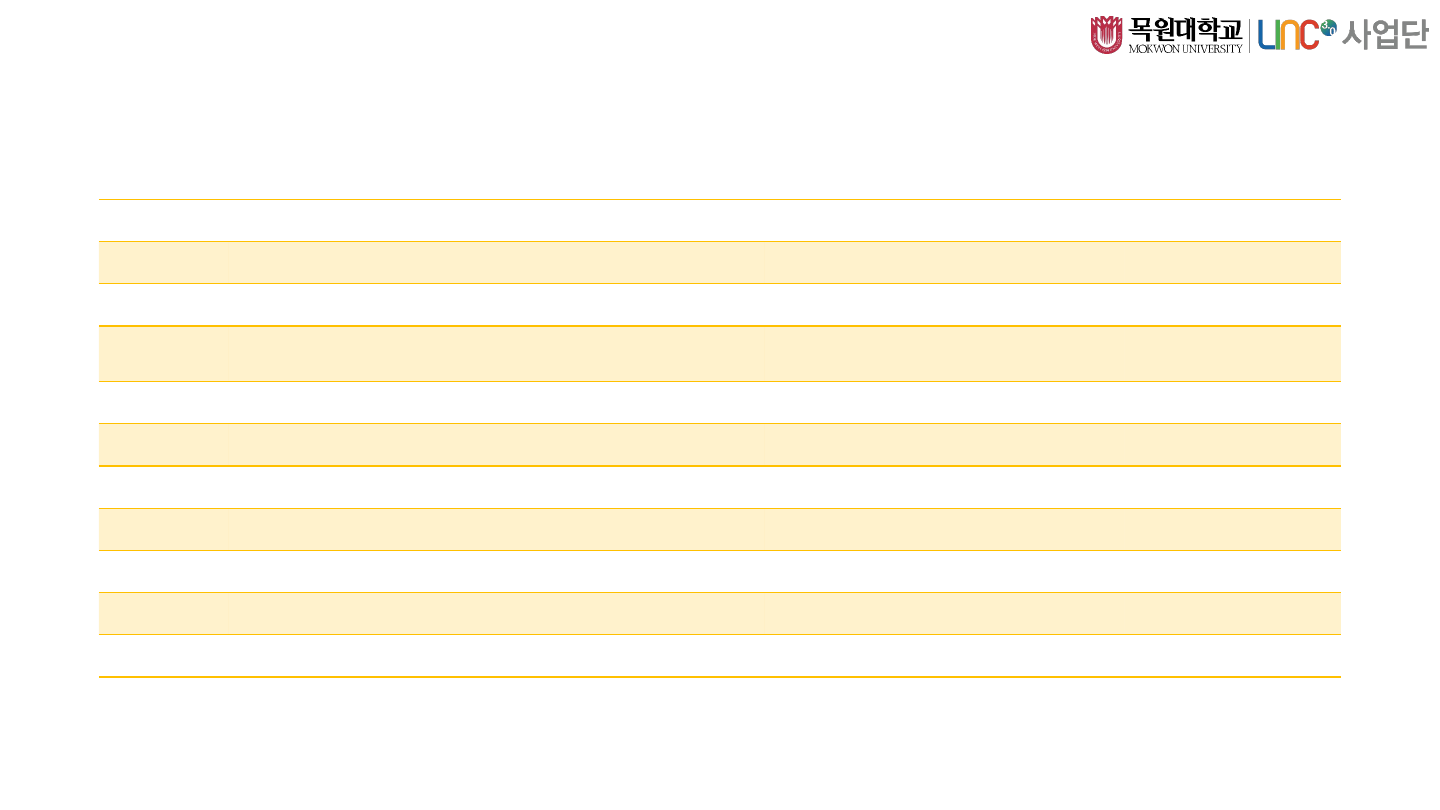The image size is (1440, 810).
Task: Select the first cream-shaded table row
Action: (719, 262)
